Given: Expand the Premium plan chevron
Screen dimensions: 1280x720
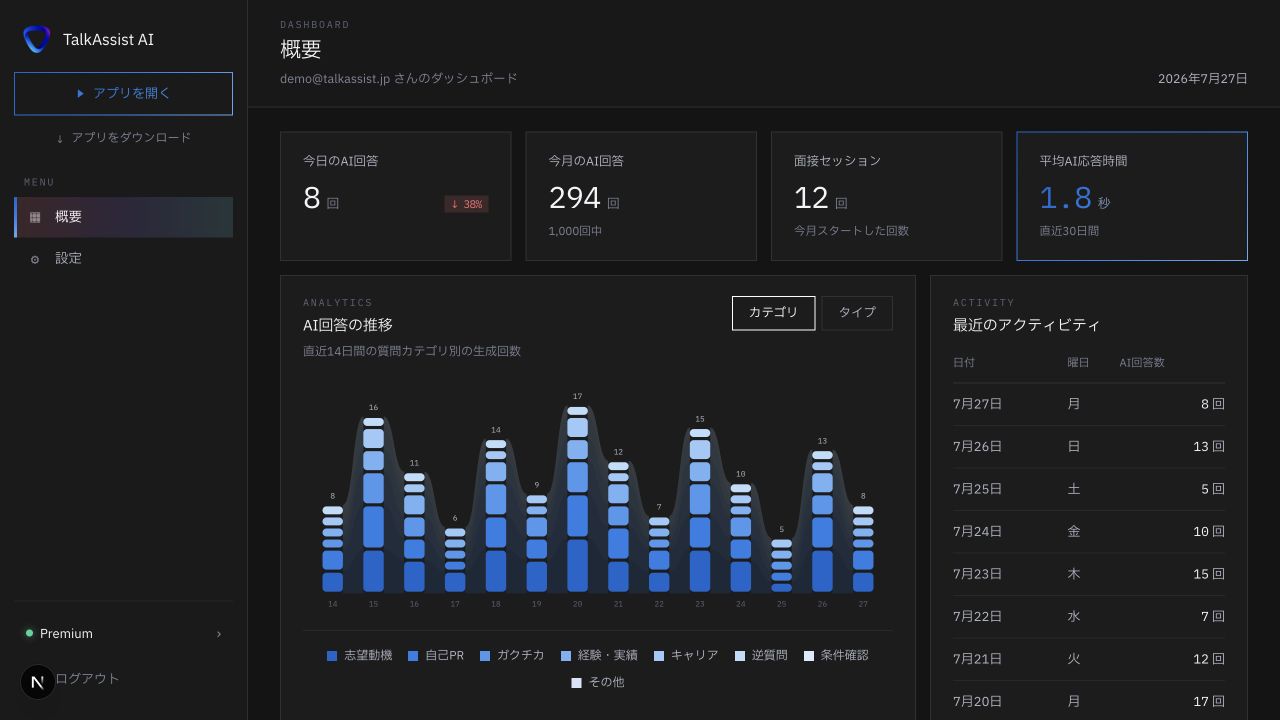Looking at the screenshot, I should pyautogui.click(x=219, y=634).
